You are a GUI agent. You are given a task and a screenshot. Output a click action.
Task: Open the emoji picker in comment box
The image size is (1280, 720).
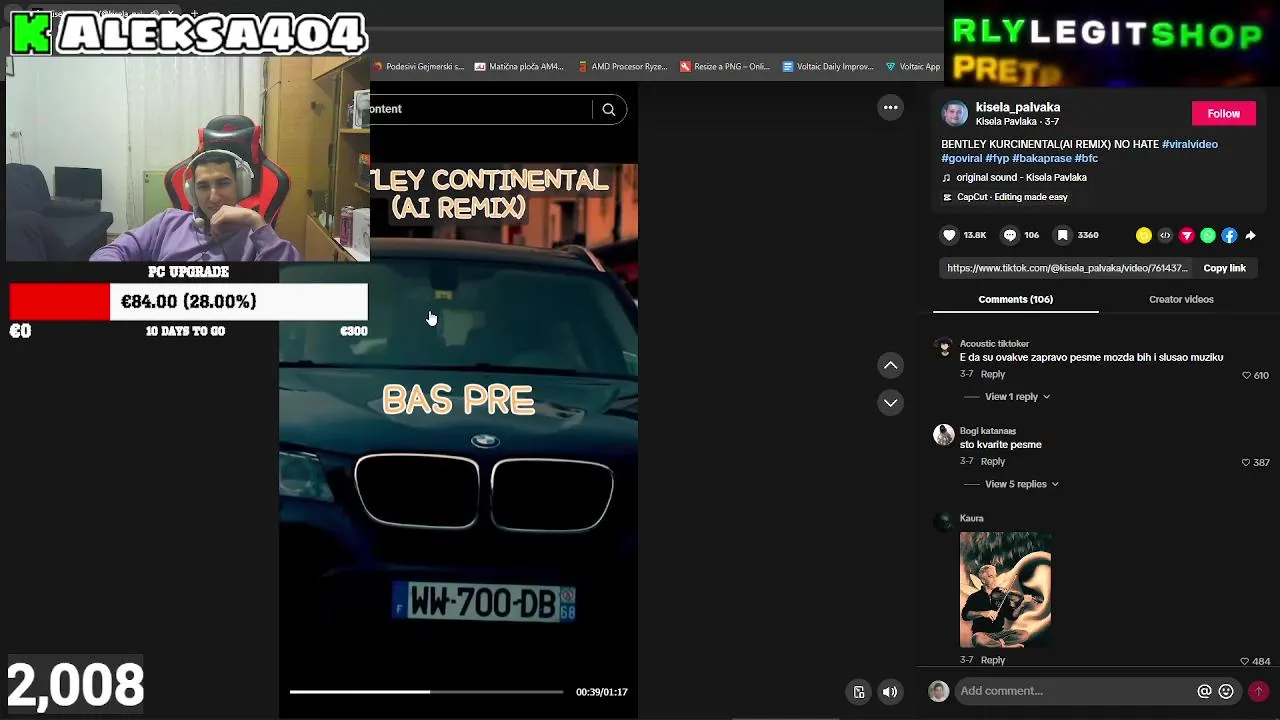(x=1226, y=691)
